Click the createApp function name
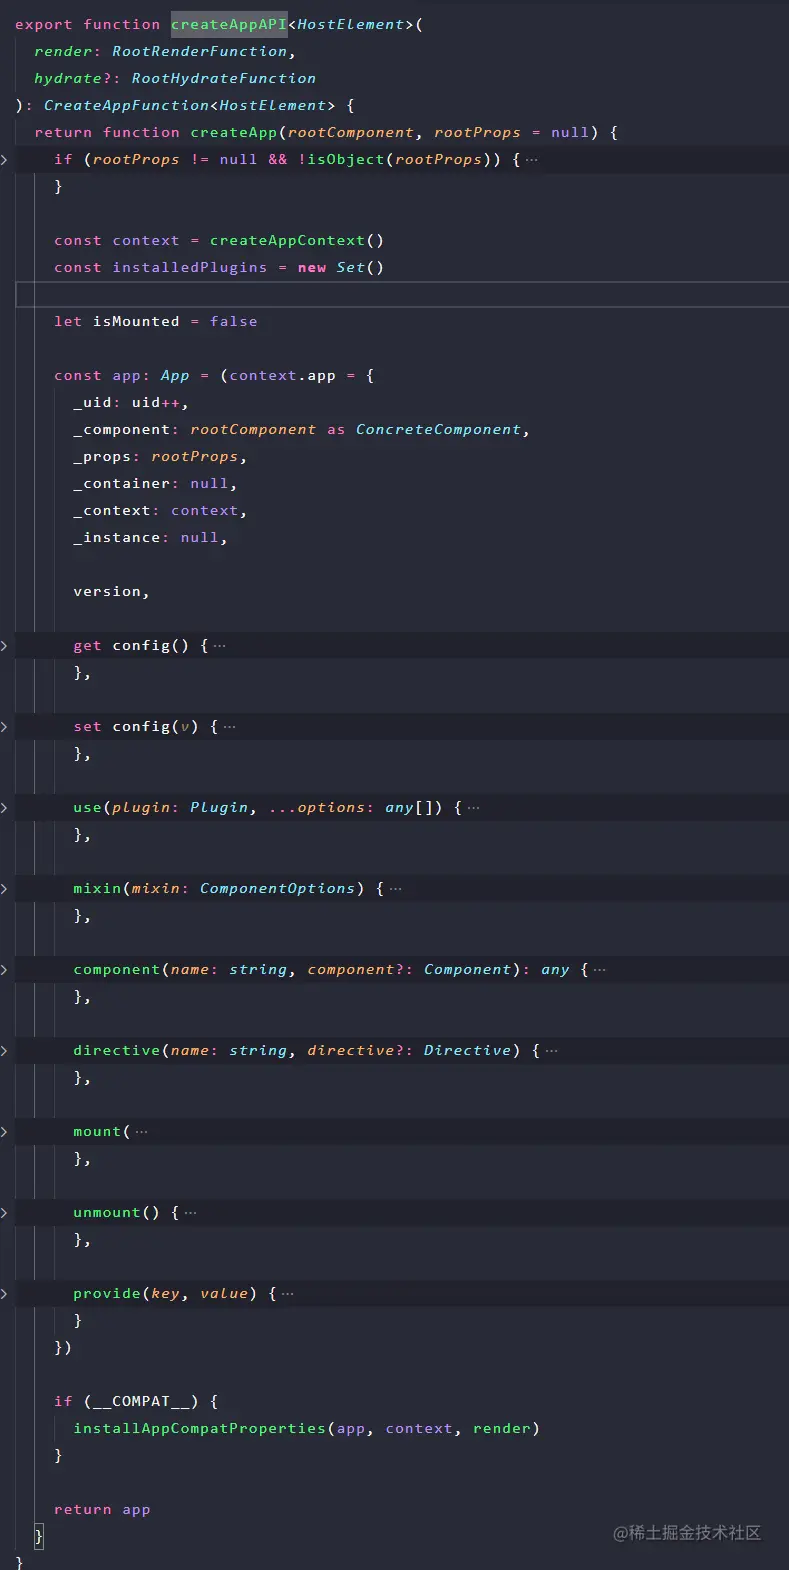The image size is (789, 1570). (234, 132)
